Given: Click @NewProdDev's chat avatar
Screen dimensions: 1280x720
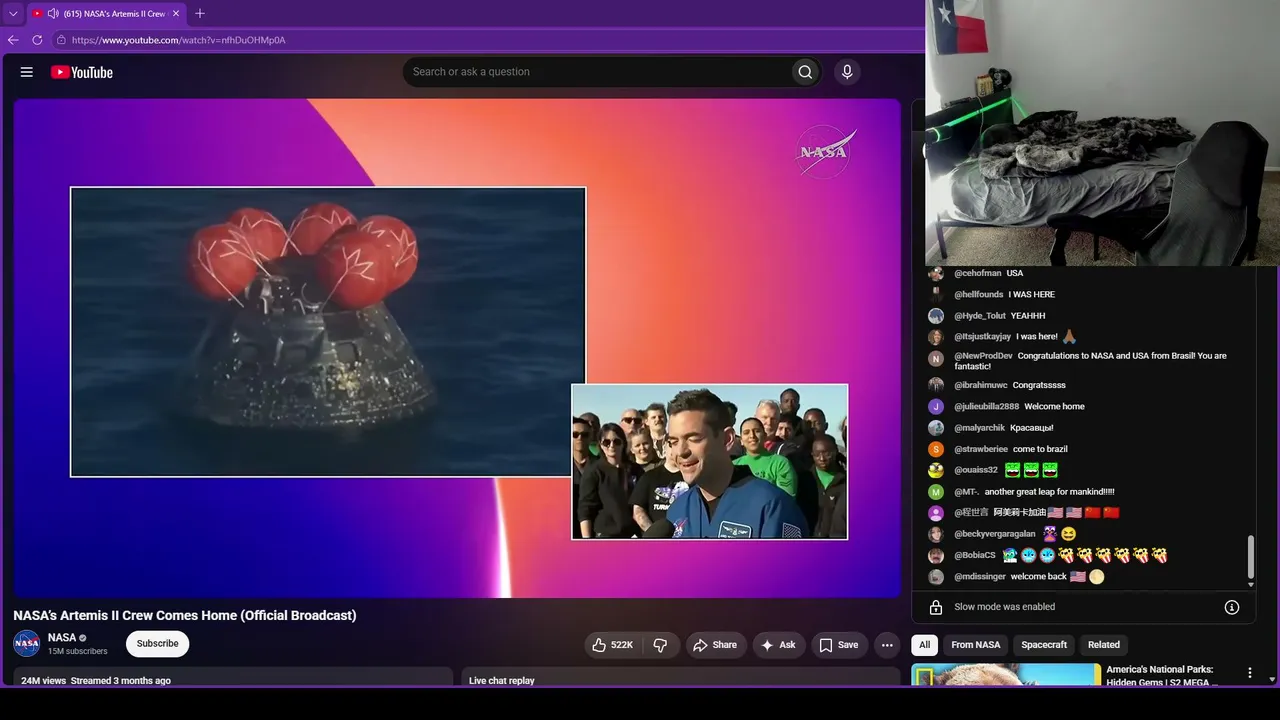Looking at the screenshot, I should click(936, 358).
